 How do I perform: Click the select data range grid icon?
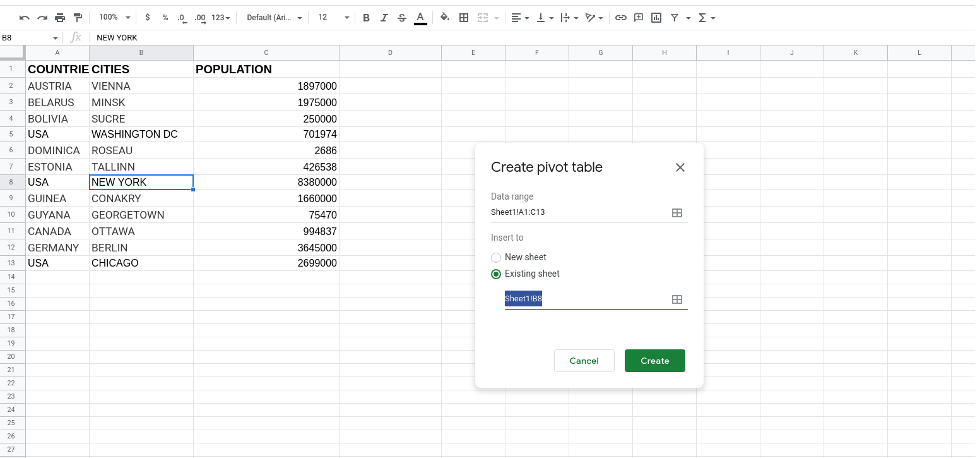tap(677, 212)
